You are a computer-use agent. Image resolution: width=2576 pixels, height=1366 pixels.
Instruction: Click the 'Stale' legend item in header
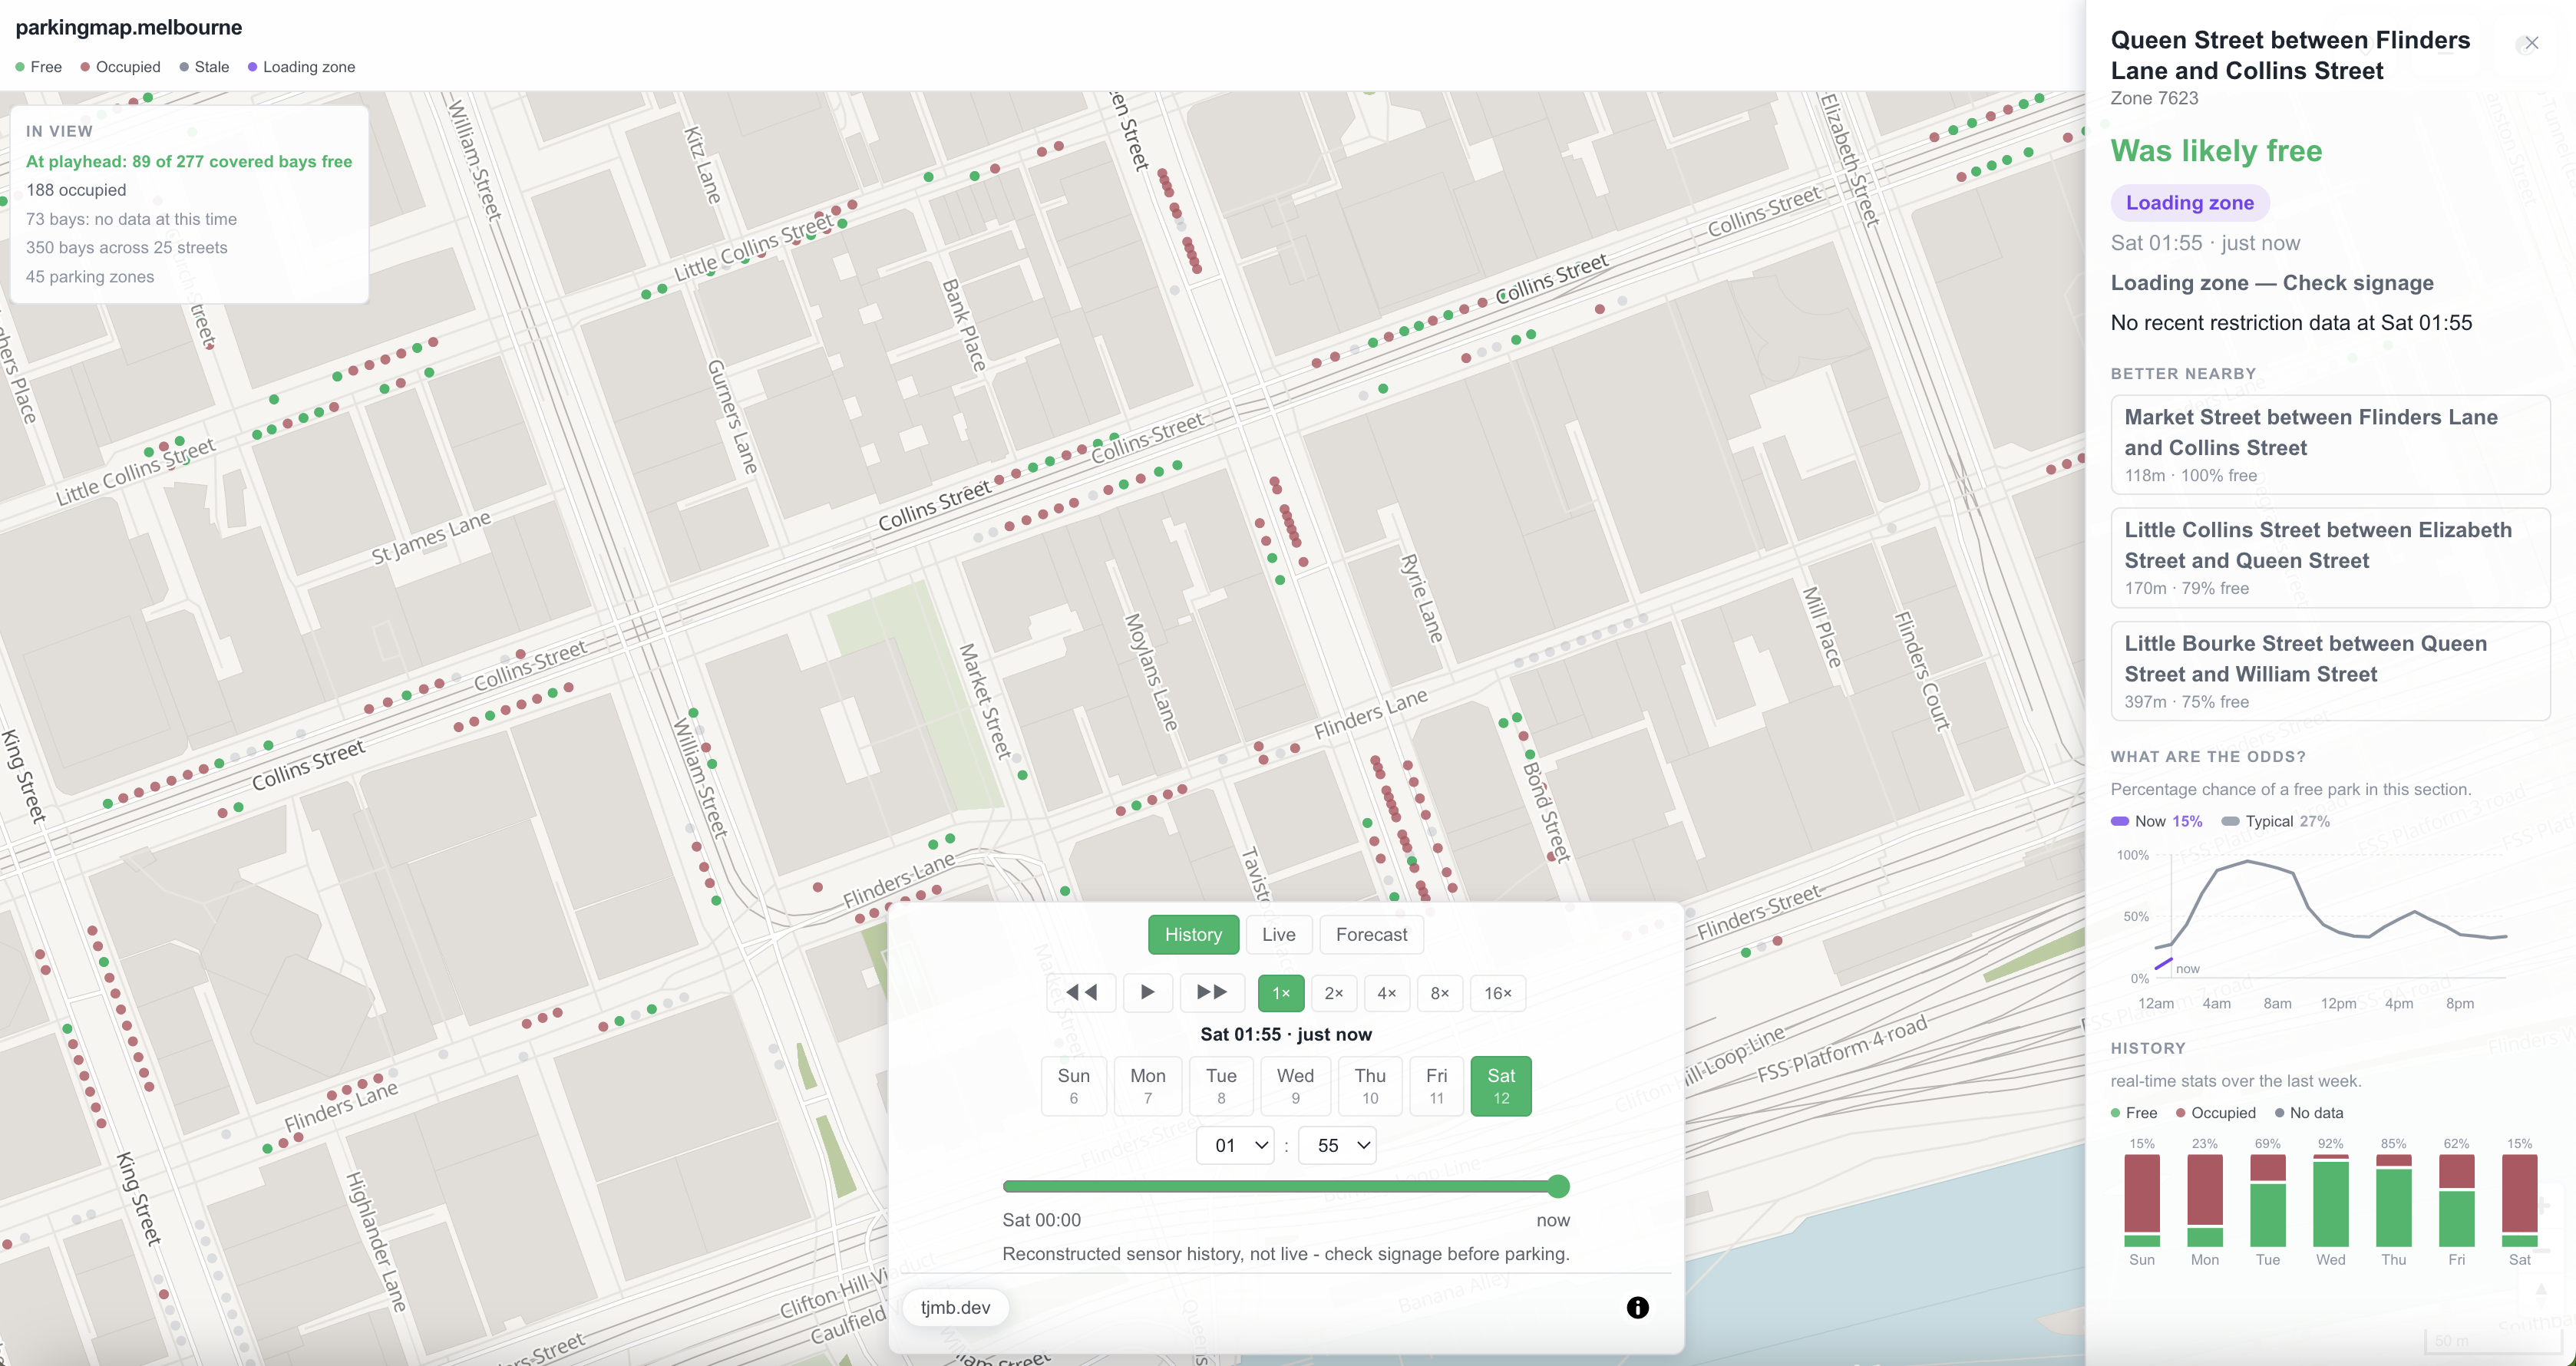pyautogui.click(x=204, y=67)
